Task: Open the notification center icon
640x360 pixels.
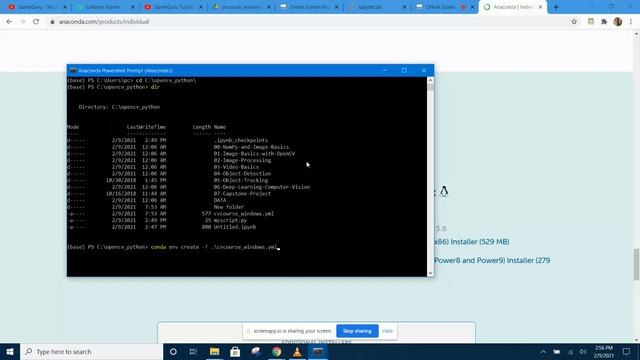Action: (x=627, y=352)
